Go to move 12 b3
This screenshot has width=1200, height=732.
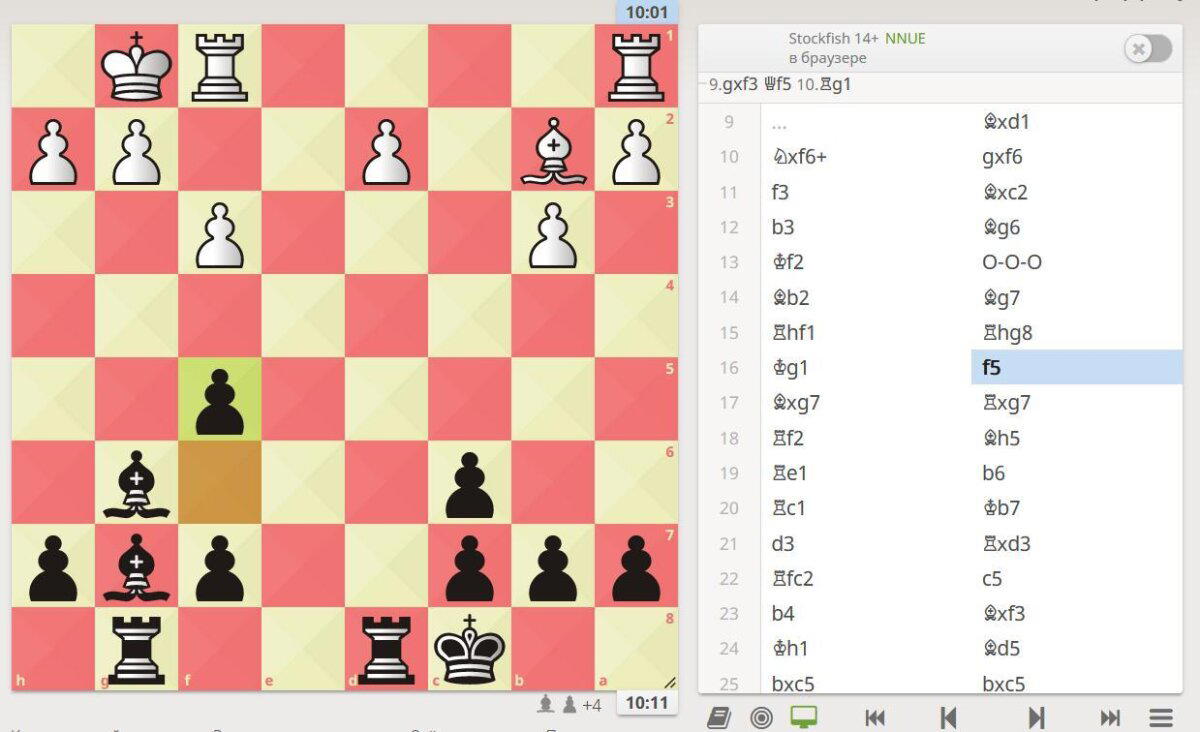(x=865, y=227)
